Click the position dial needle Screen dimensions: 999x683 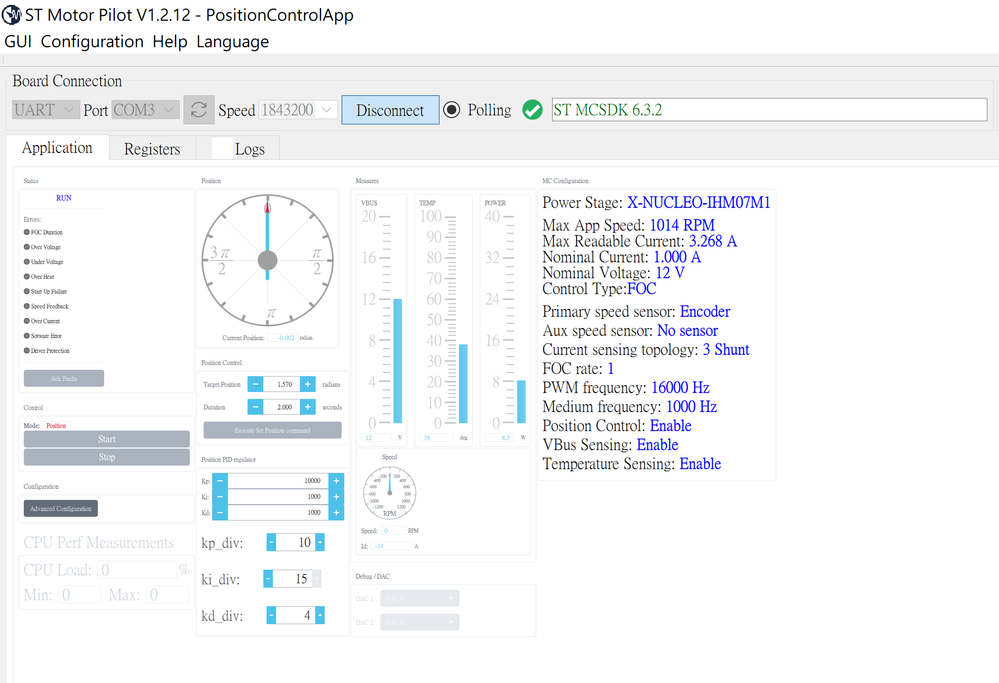268,239
